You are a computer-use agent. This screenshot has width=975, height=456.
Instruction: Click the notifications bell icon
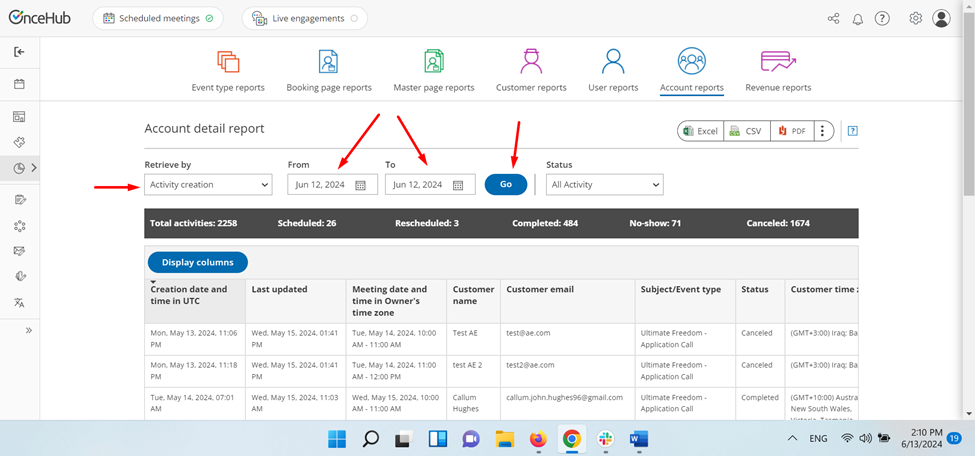[857, 19]
